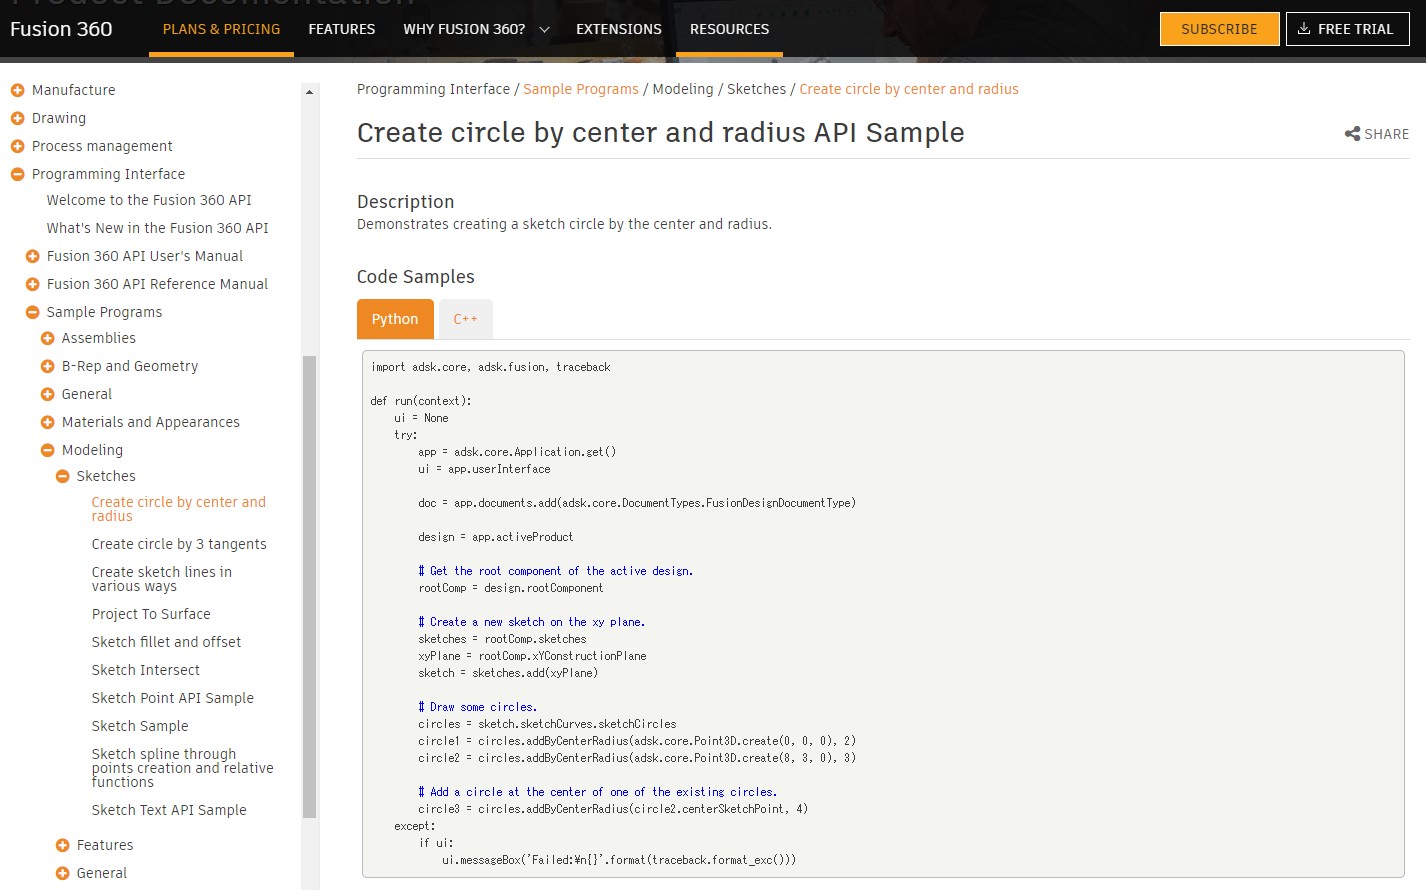The image size is (1426, 890).
Task: Open Sample Programs breadcrumb link
Action: click(581, 89)
